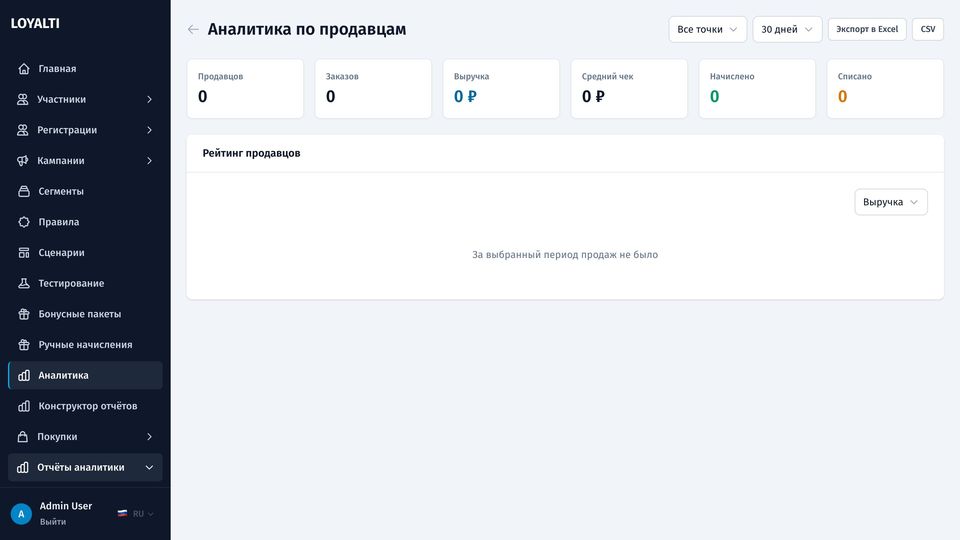
Task: Select the Аналитика menu item
Action: 85,375
